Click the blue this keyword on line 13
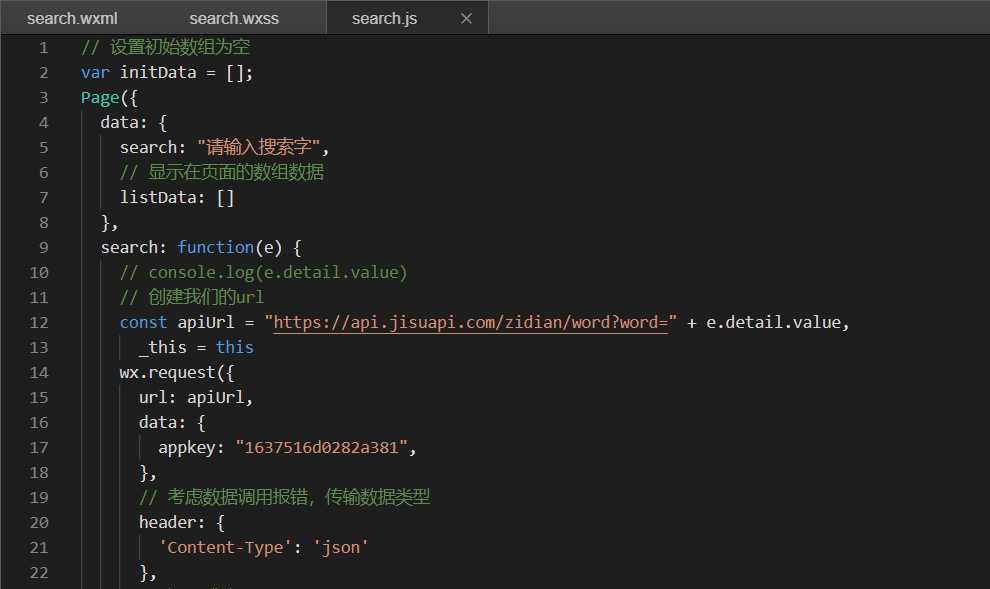This screenshot has height=589, width=990. [234, 348]
